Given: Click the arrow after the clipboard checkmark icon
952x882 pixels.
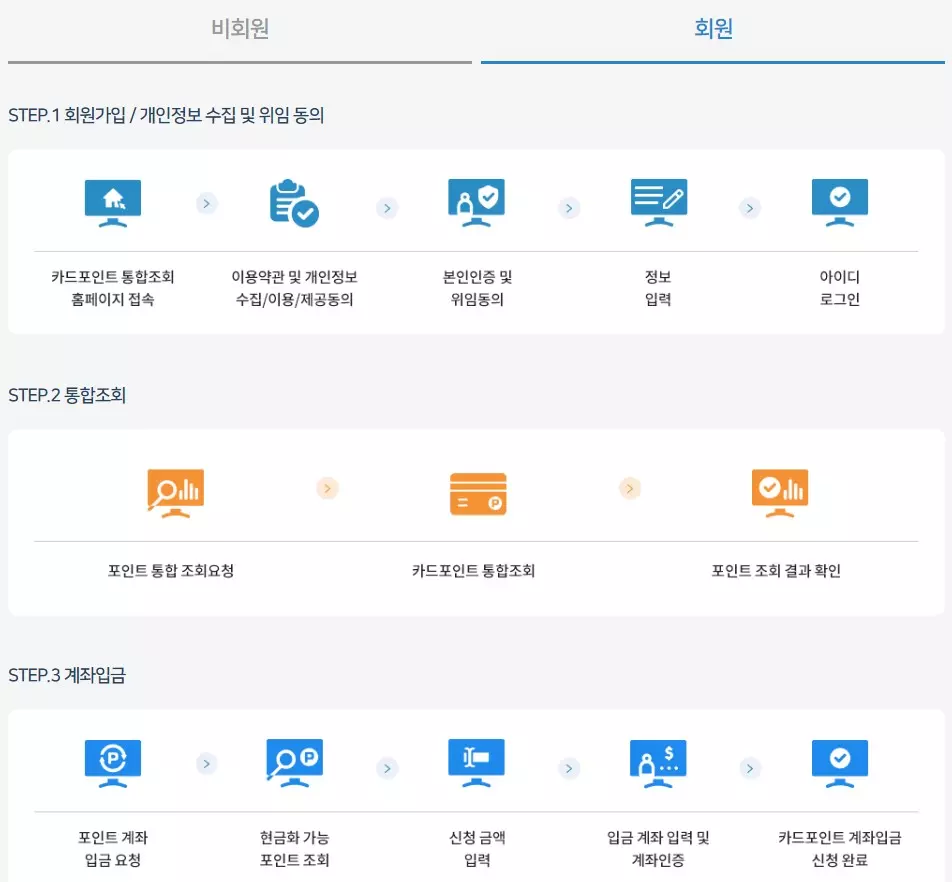Looking at the screenshot, I should 387,208.
